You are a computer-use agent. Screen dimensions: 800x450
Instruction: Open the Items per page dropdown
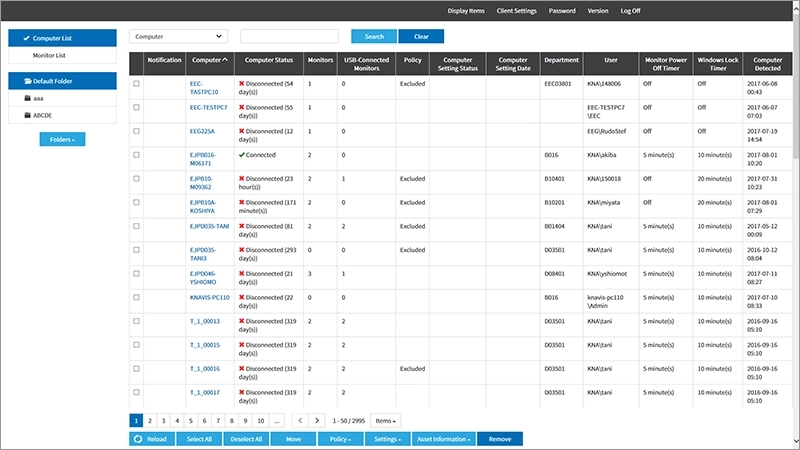click(386, 420)
